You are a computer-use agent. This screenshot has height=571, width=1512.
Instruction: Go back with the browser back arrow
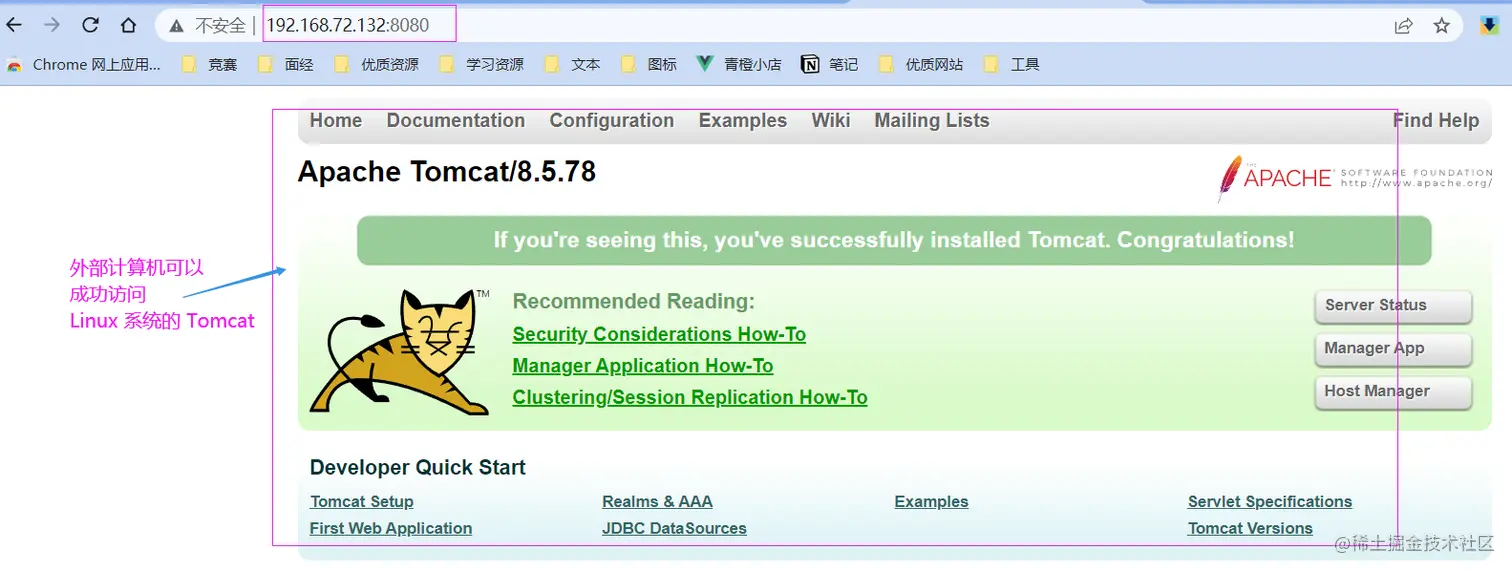click(x=14, y=25)
